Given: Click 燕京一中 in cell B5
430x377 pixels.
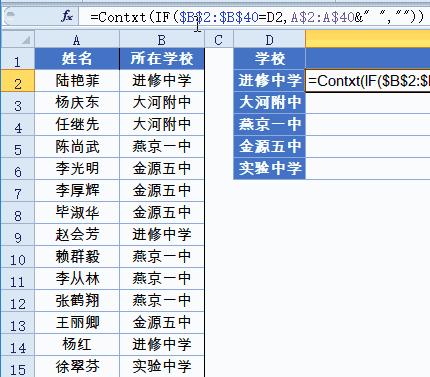Looking at the screenshot, I should [x=162, y=147].
